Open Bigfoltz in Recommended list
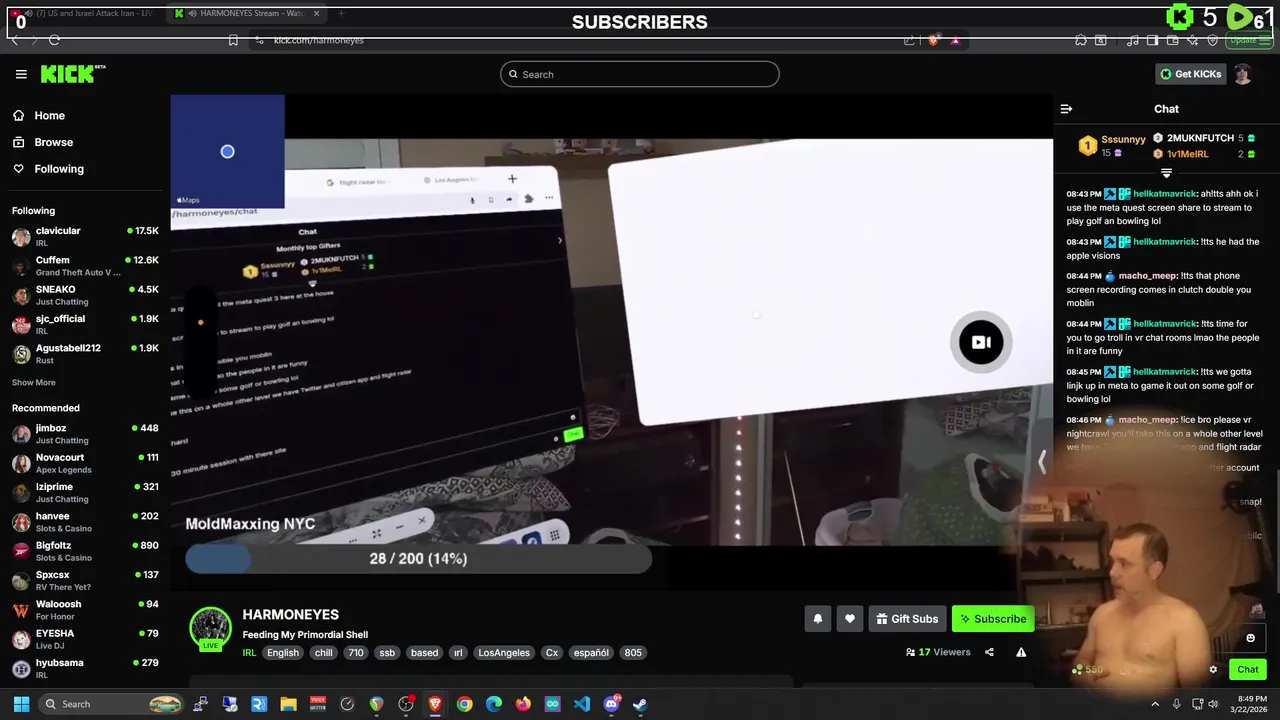1280x720 pixels. click(85, 551)
